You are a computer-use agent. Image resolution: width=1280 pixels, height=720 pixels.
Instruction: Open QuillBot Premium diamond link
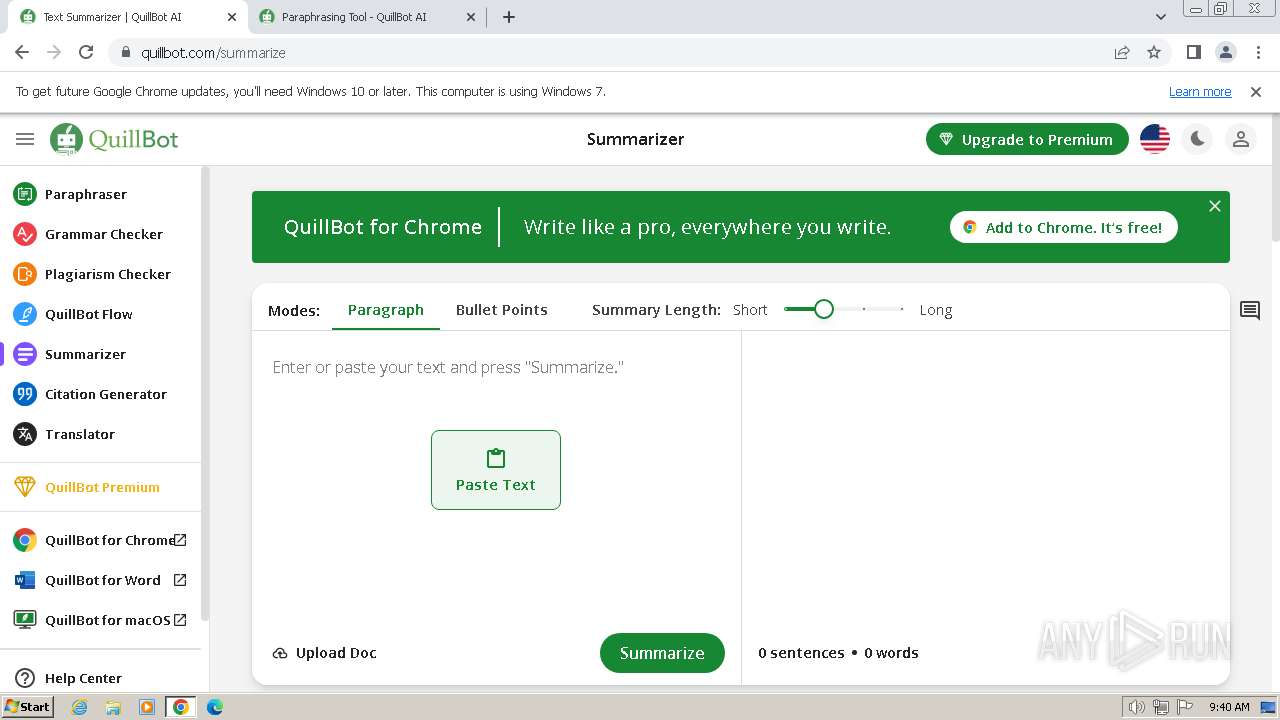pyautogui.click(x=100, y=487)
